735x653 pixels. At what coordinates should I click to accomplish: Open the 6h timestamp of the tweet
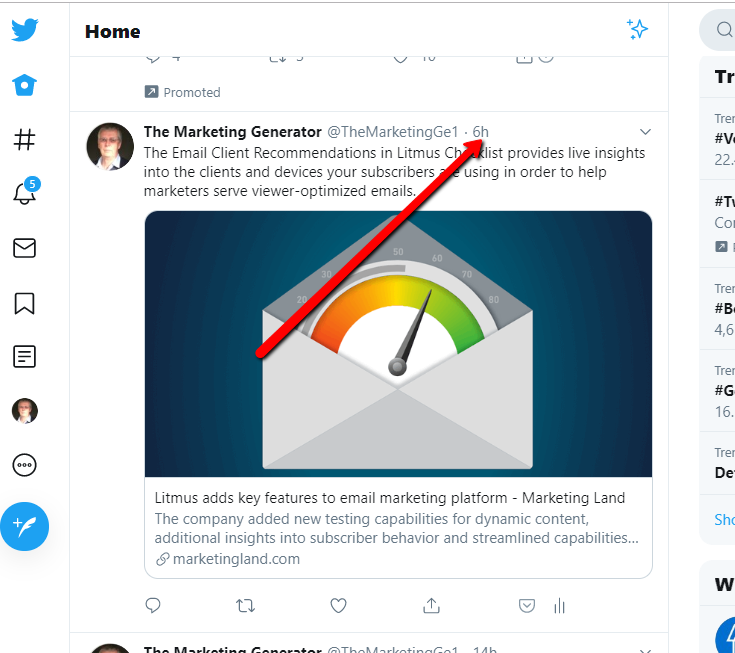[480, 132]
